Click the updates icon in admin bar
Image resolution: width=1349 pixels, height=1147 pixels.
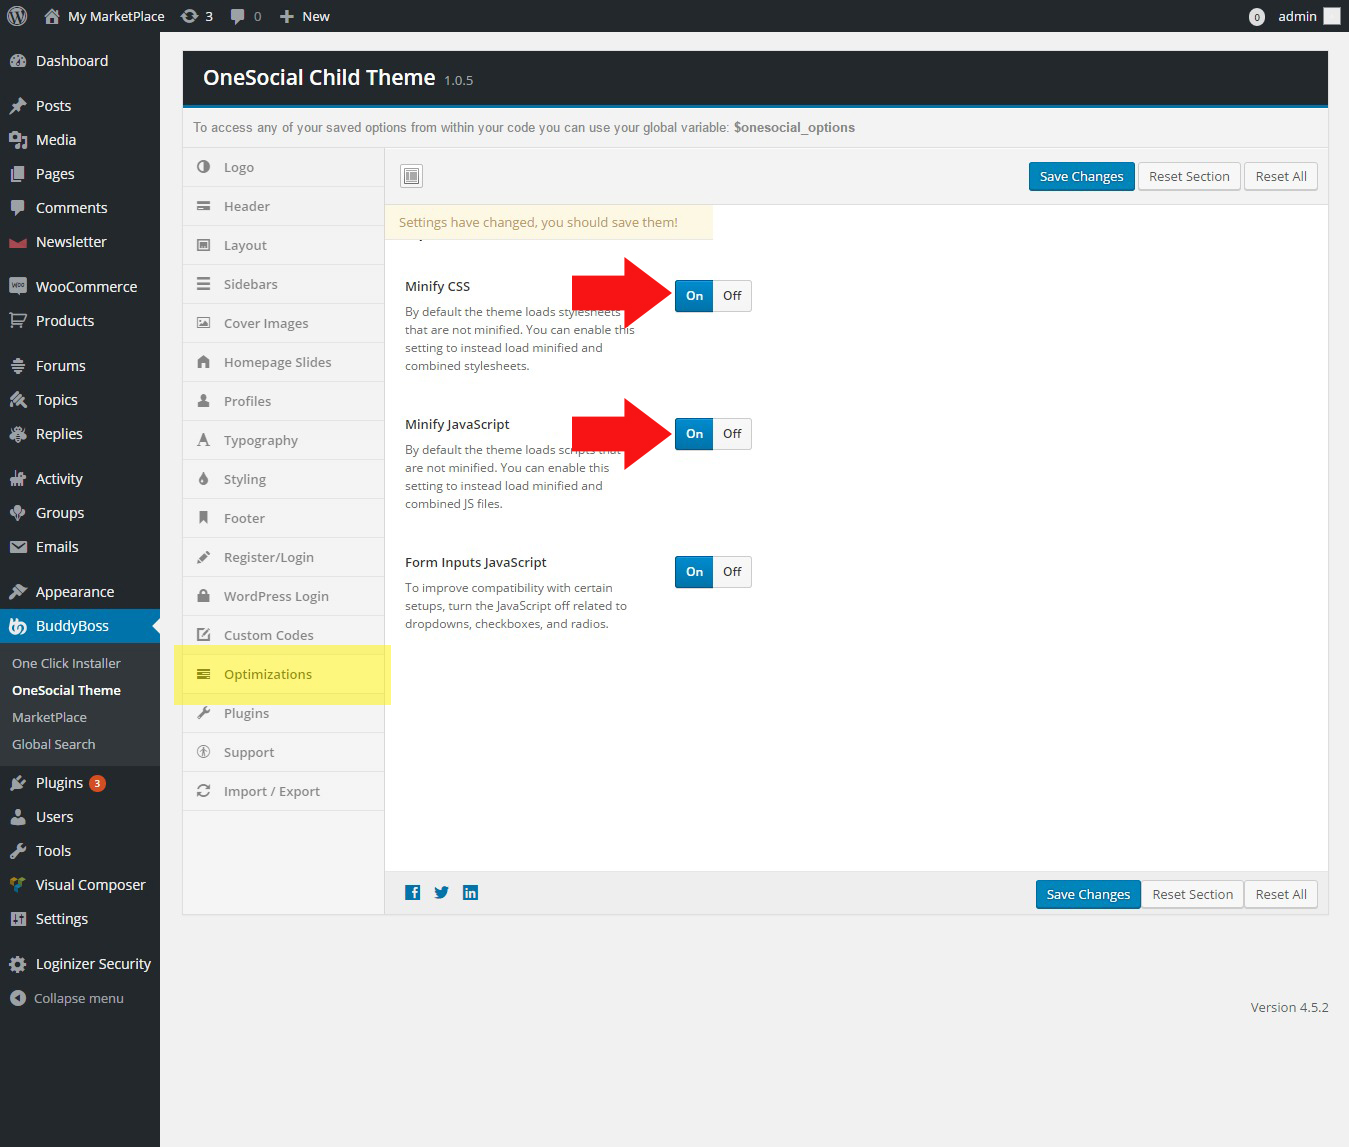[x=196, y=16]
